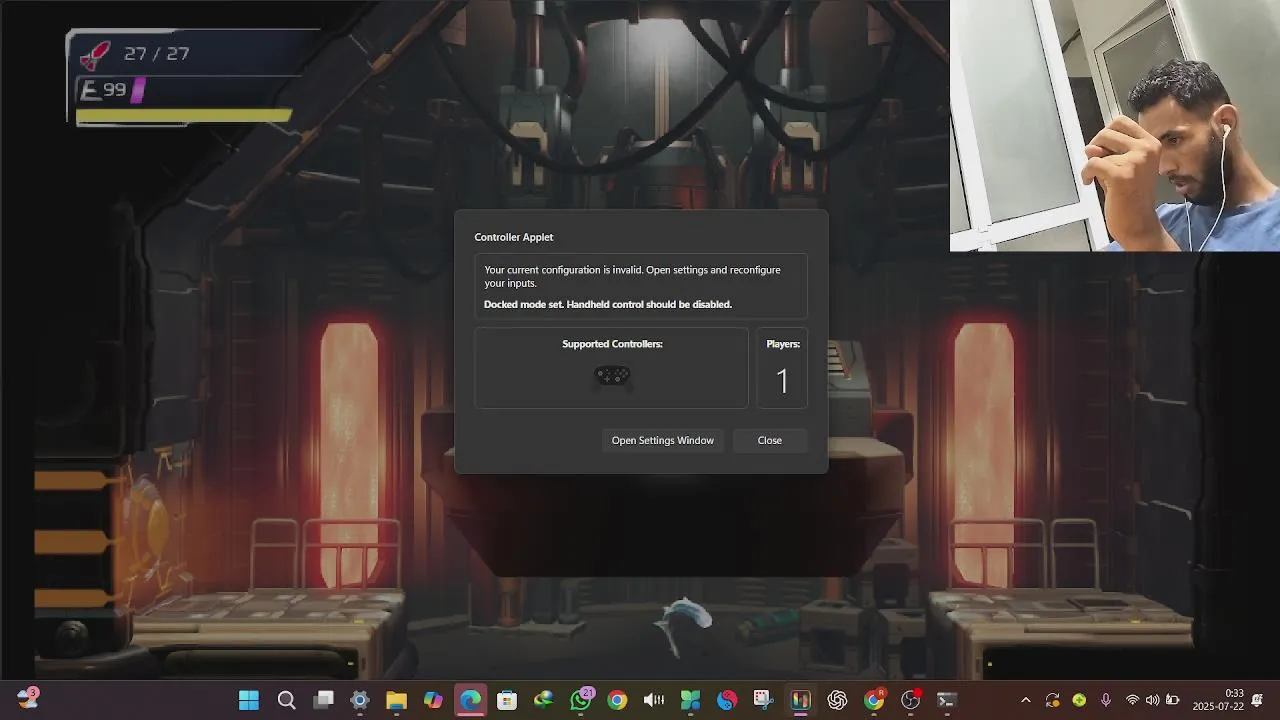The height and width of the screenshot is (720, 1280).
Task: Click the green circular tray icon
Action: (1079, 700)
